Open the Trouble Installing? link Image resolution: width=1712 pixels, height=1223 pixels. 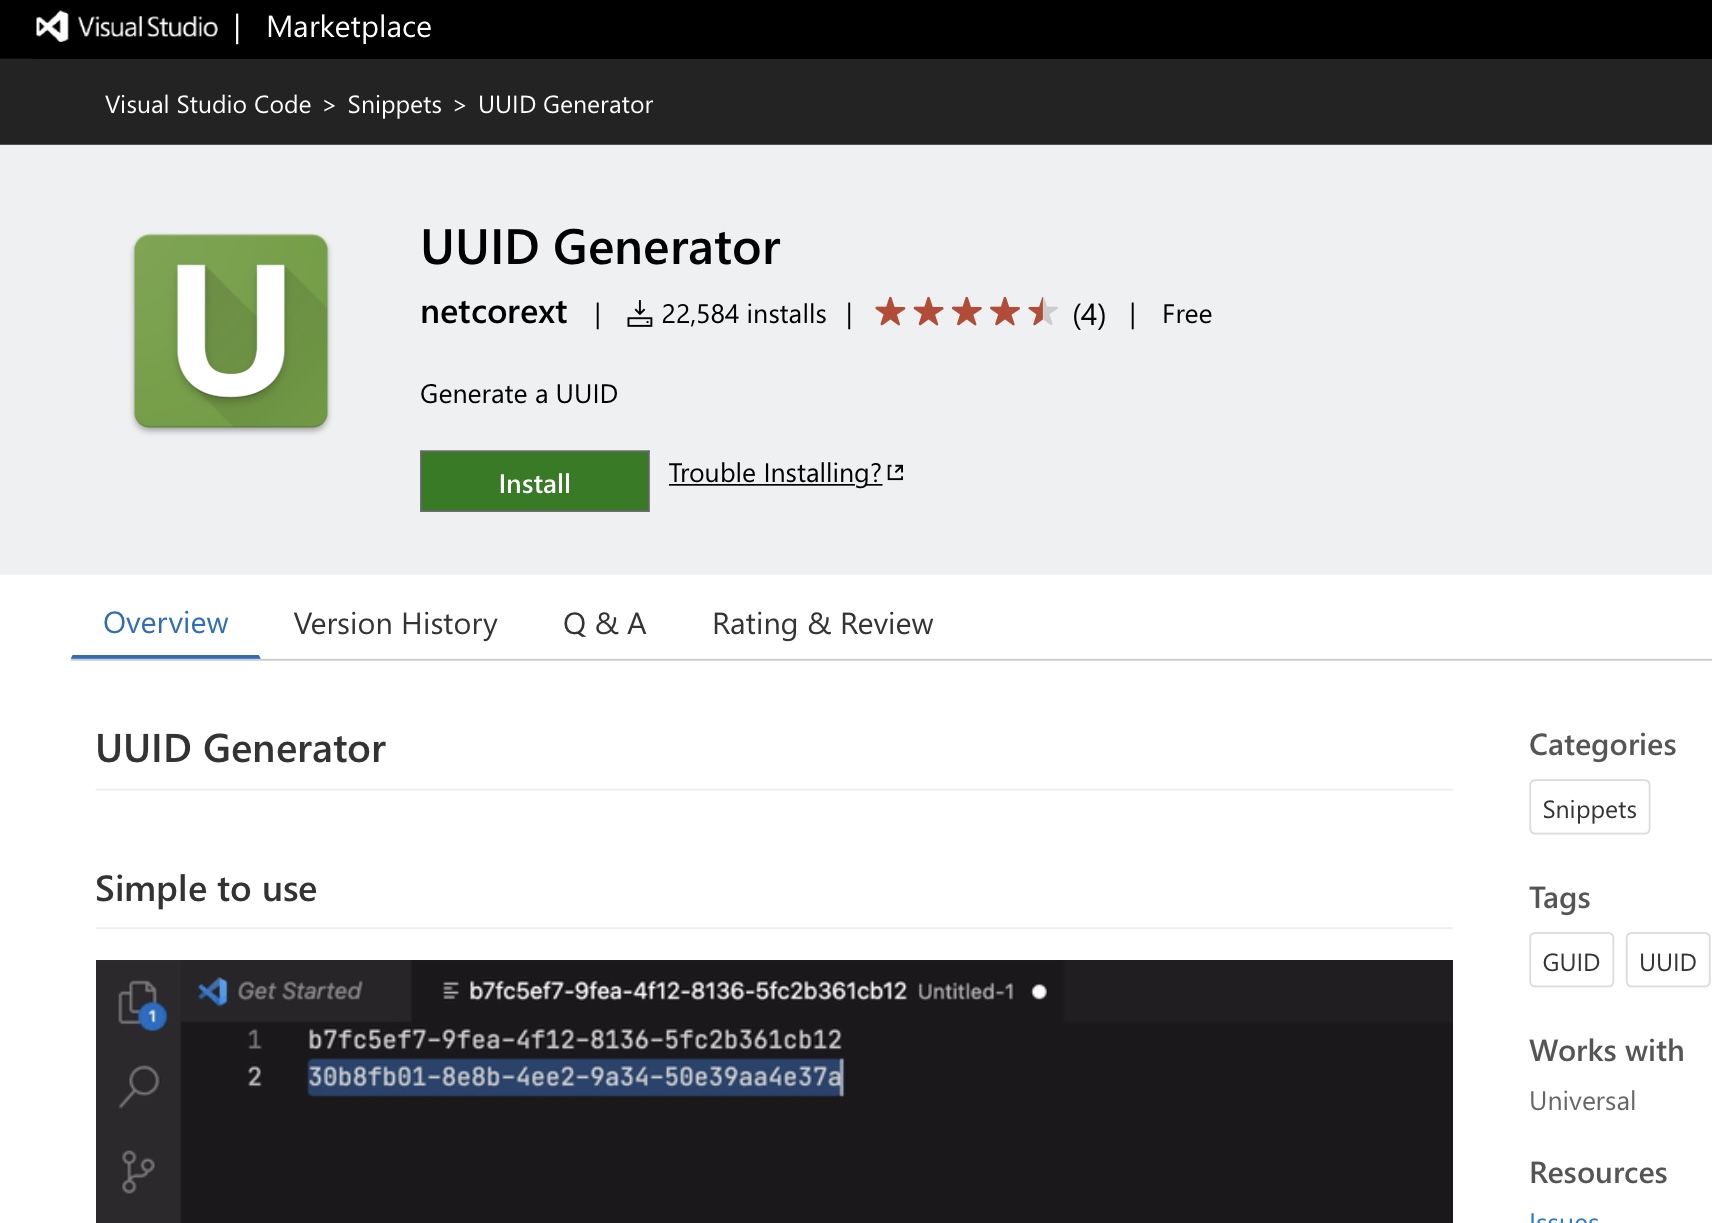coord(775,473)
